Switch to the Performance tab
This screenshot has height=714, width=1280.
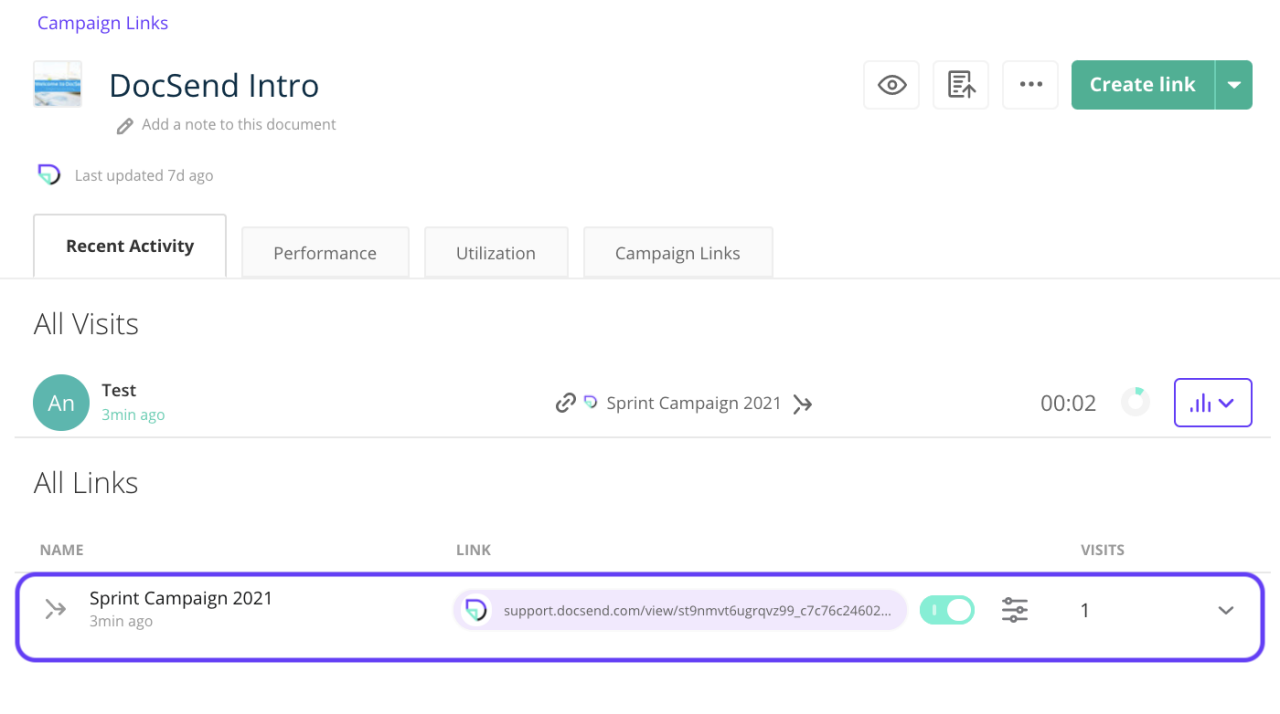tap(325, 253)
